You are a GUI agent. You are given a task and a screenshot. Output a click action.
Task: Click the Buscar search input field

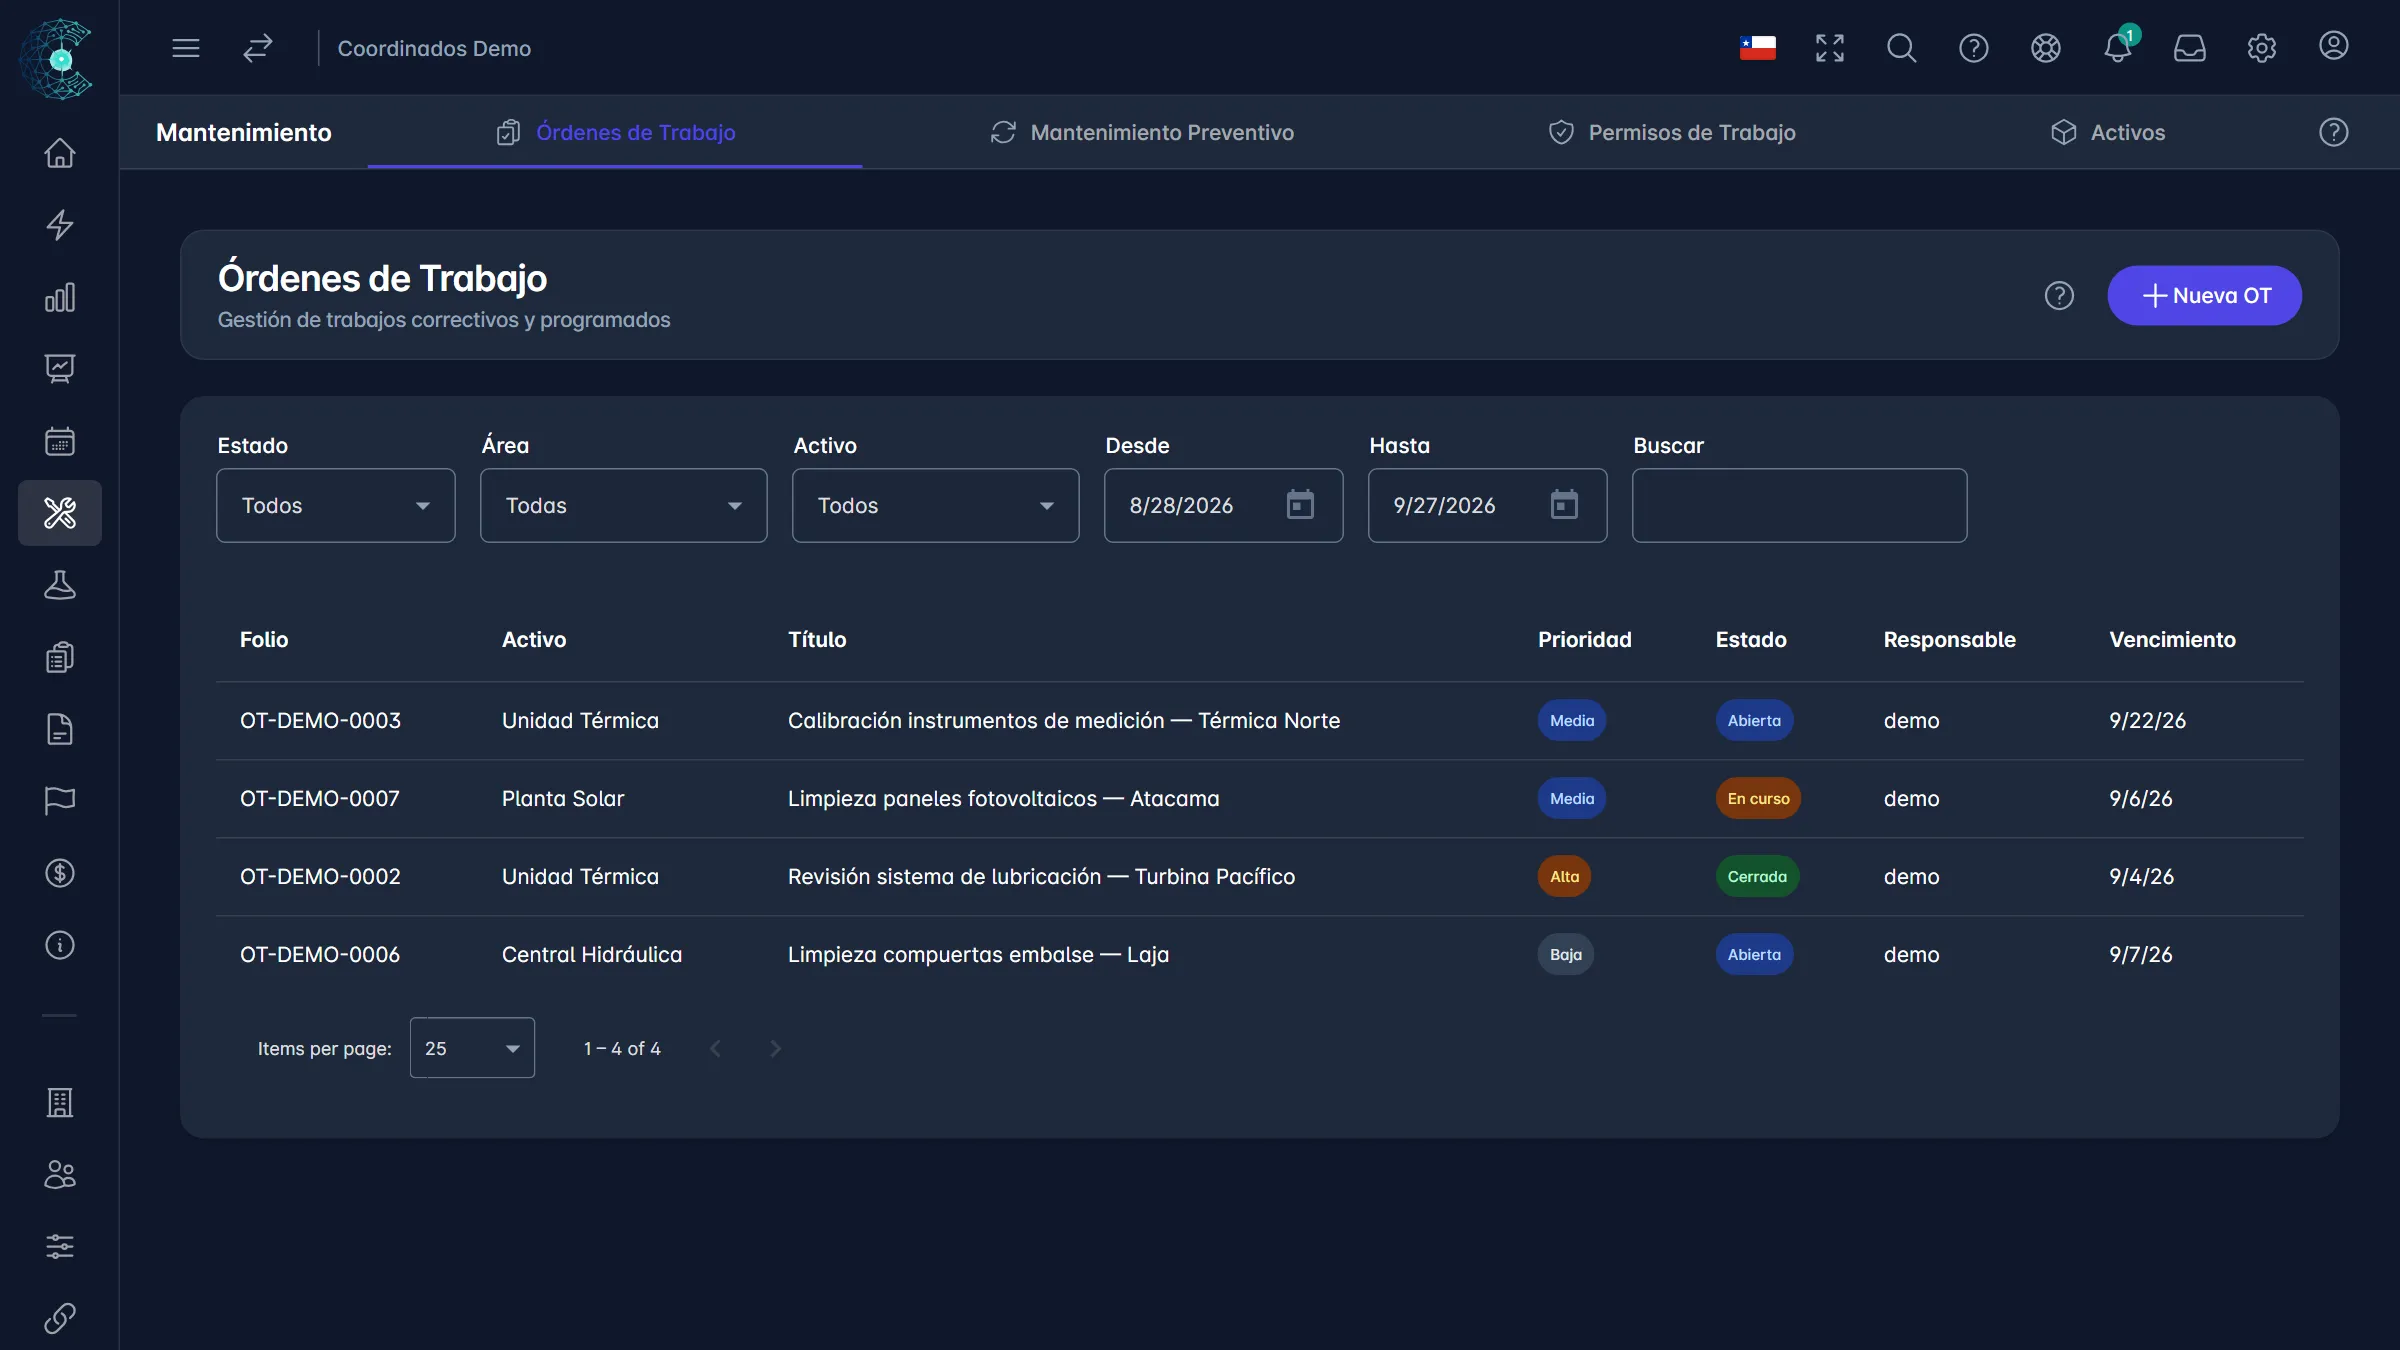pos(1799,506)
